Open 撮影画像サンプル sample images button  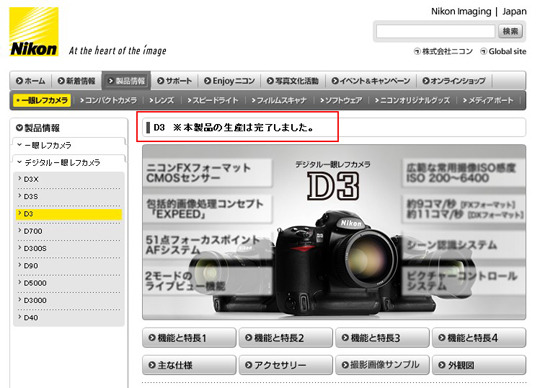[382, 365]
